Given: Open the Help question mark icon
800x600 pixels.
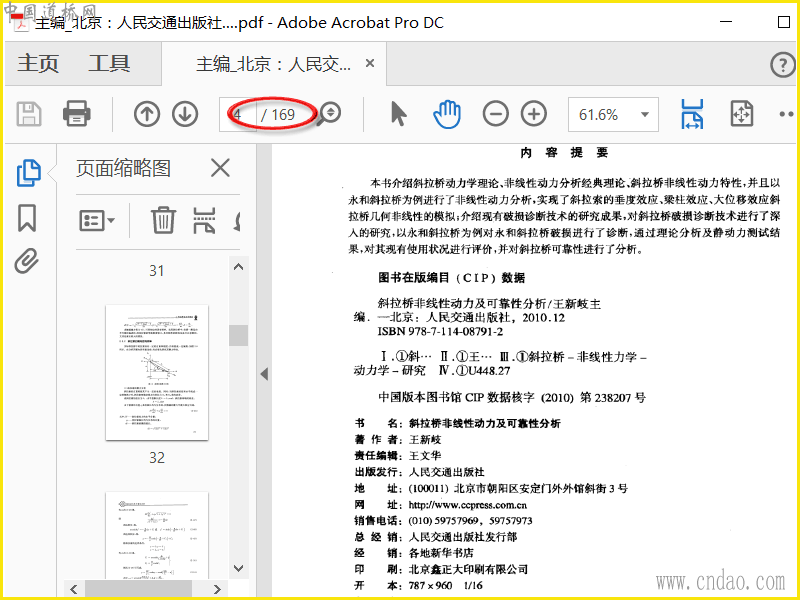Looking at the screenshot, I should coord(782,65).
